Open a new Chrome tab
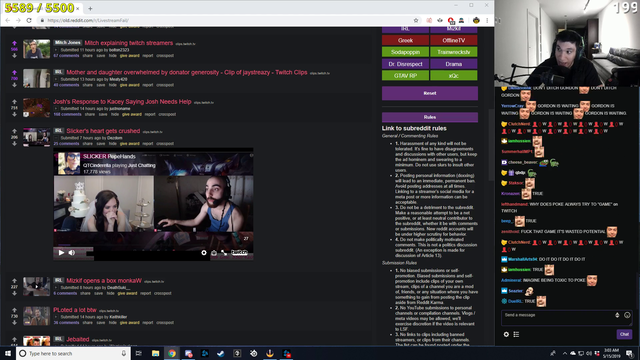Image resolution: width=640 pixels, height=360 pixels. [90, 8]
